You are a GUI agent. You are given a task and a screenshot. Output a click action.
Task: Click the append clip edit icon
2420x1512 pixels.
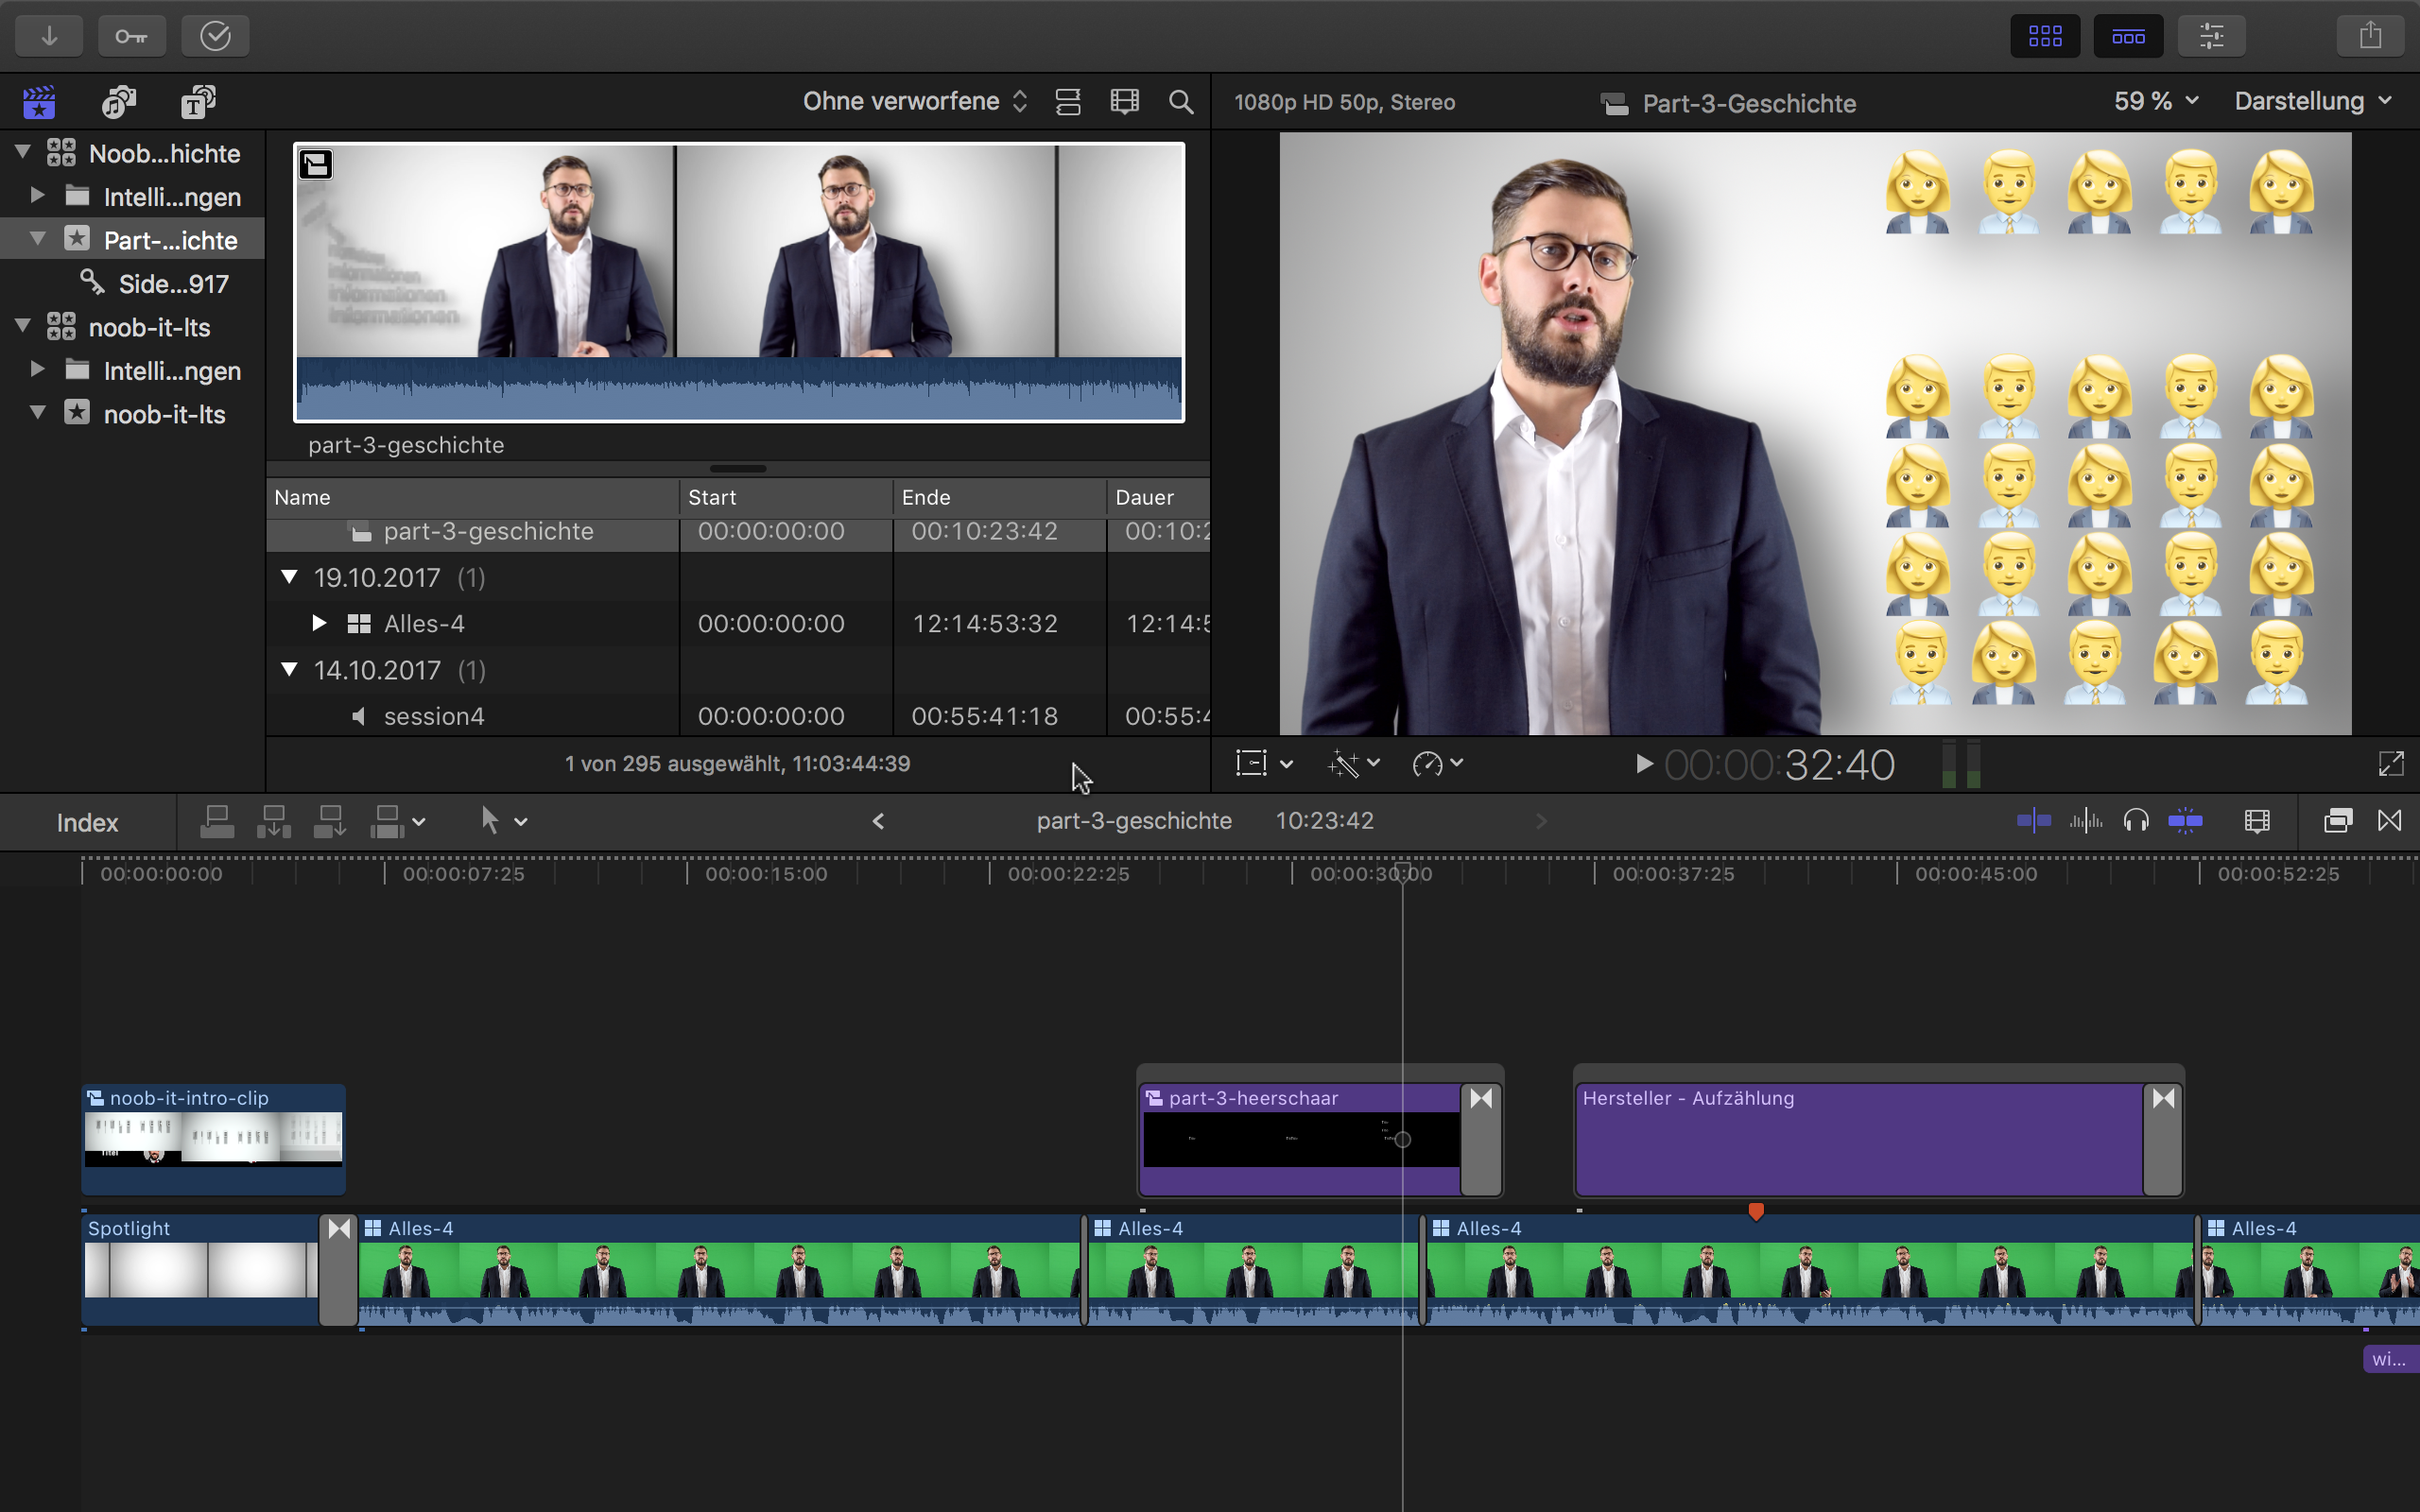[x=330, y=821]
